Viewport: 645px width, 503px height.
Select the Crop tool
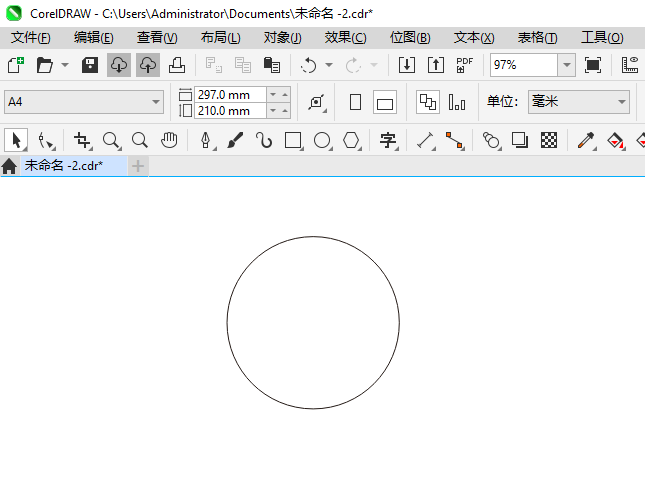coord(83,140)
